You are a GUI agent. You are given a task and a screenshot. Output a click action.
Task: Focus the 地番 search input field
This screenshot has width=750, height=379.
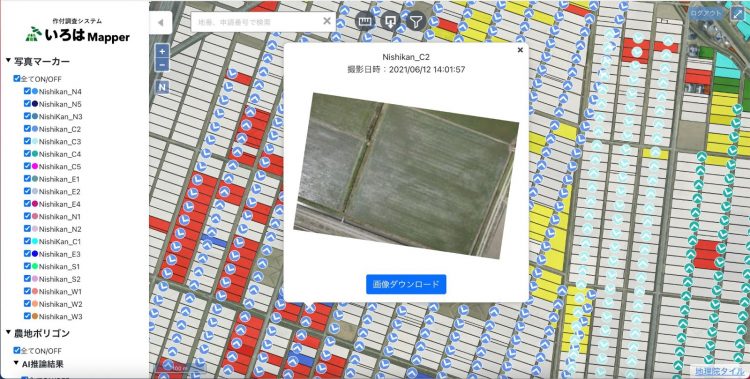256,22
